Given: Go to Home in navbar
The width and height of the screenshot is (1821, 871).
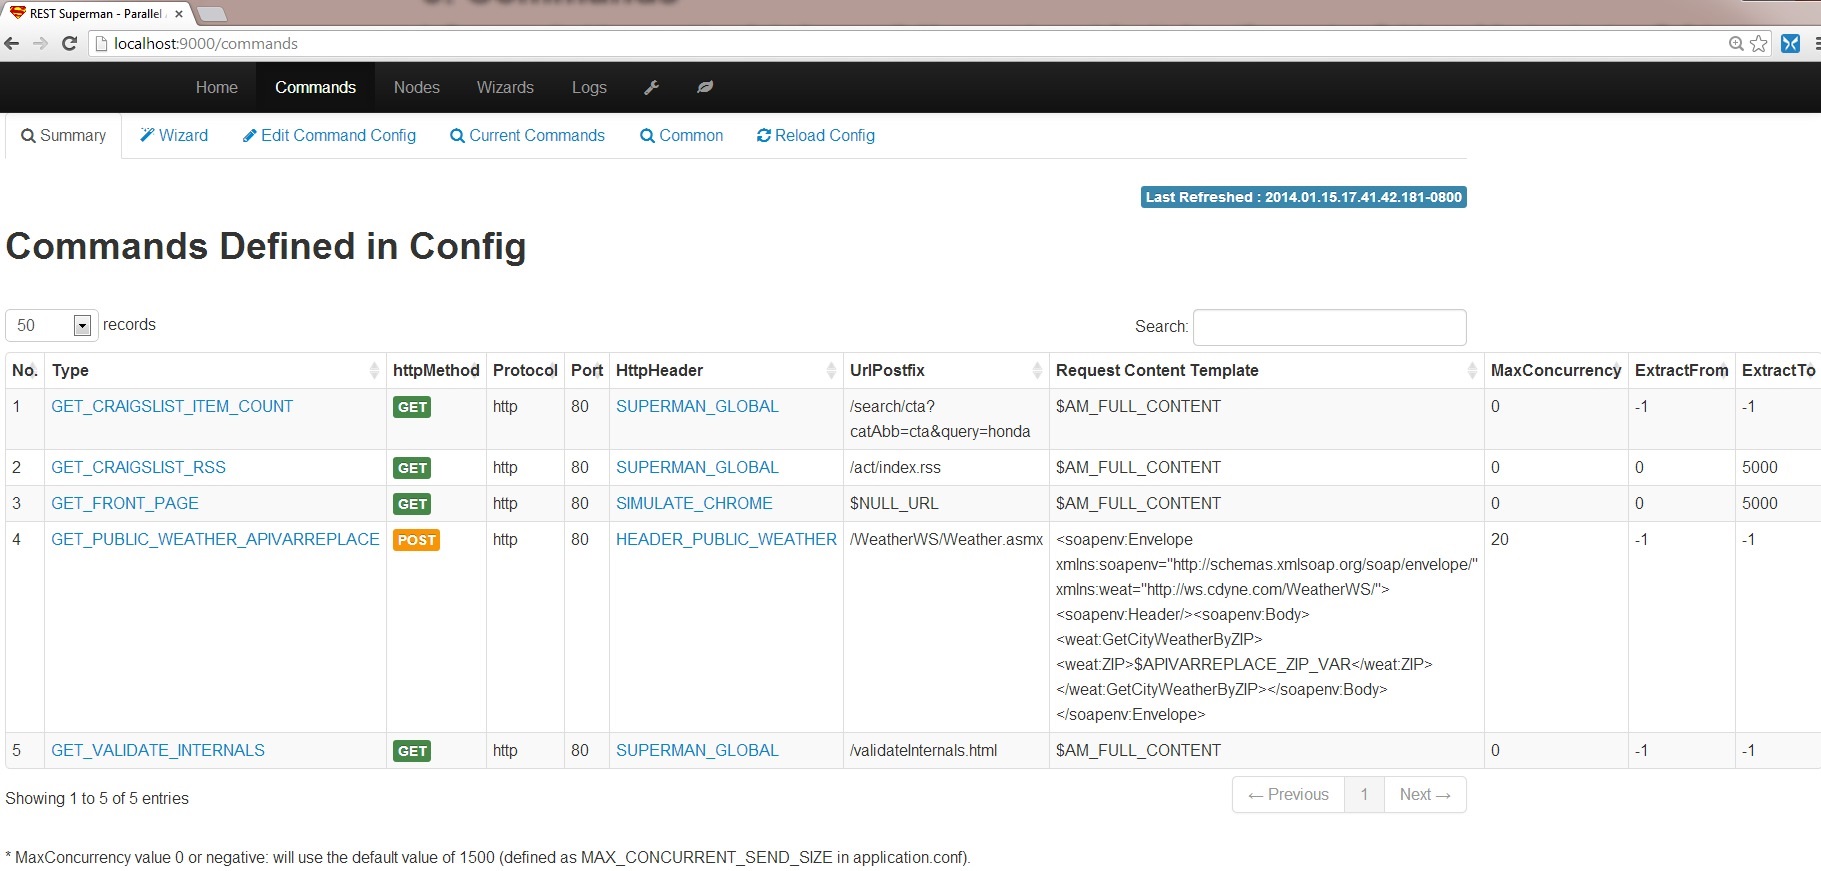Looking at the screenshot, I should 217,87.
